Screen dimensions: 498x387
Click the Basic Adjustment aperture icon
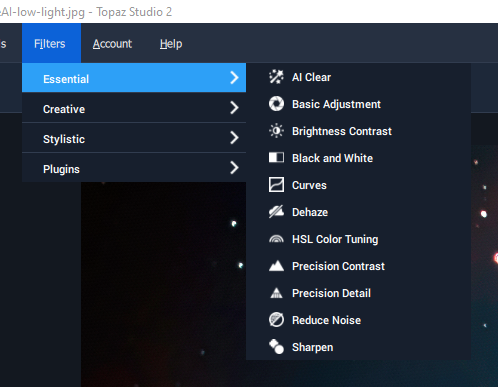point(276,104)
